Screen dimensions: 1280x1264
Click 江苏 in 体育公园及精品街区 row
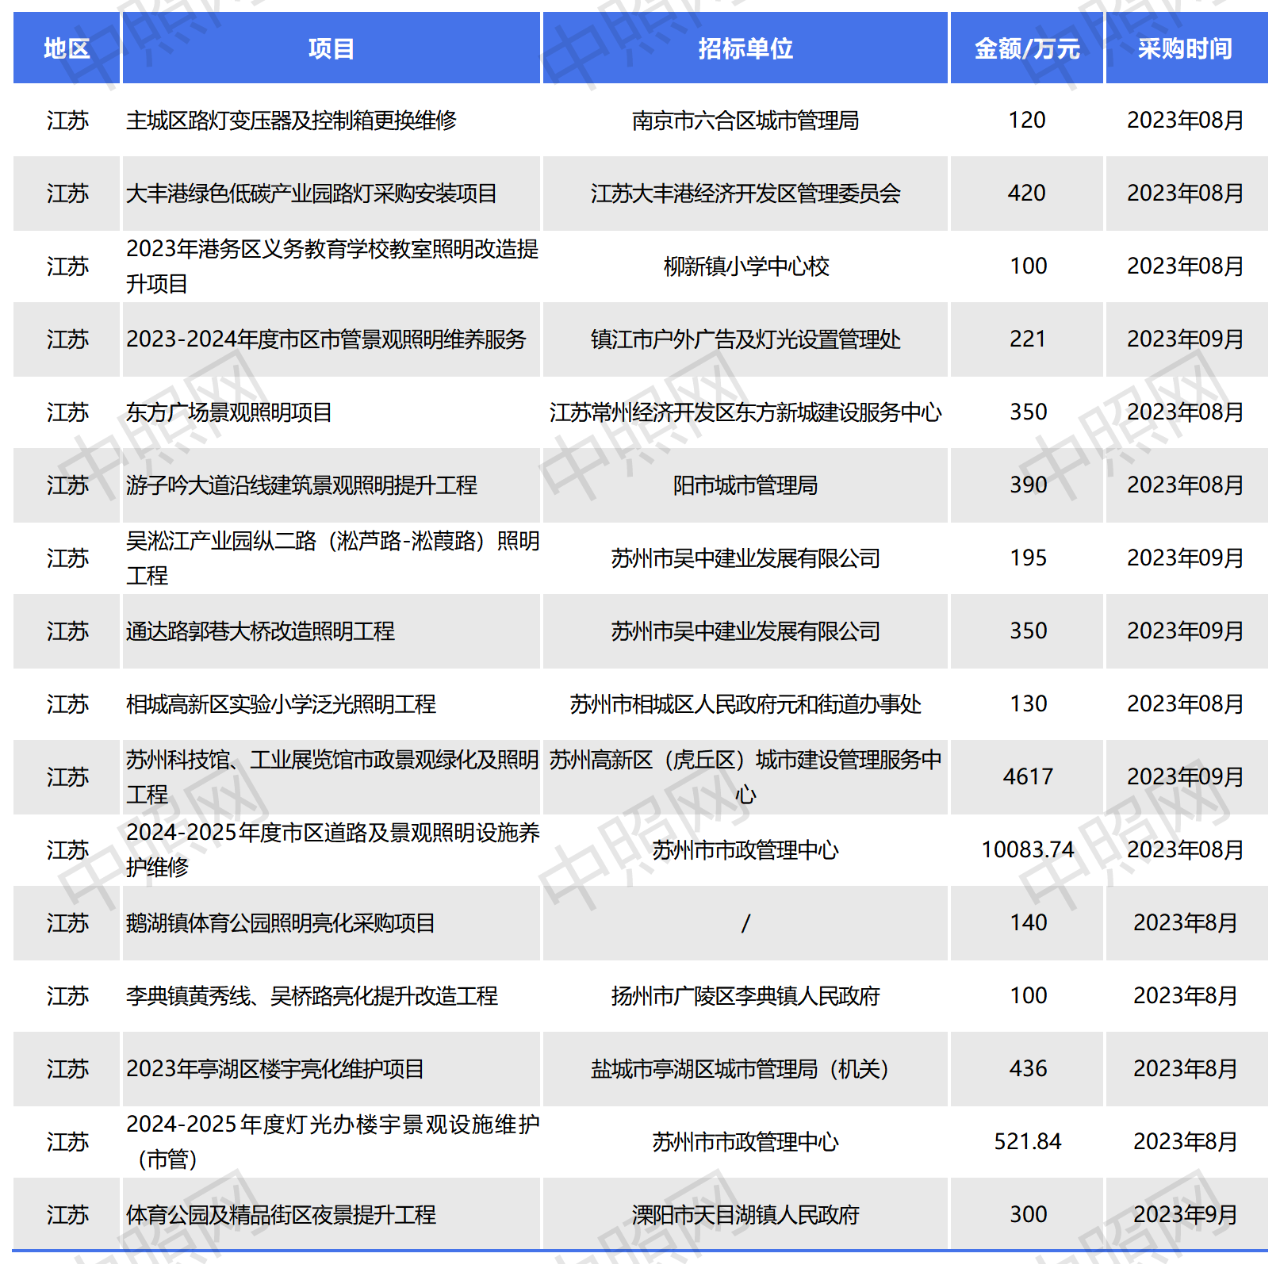pos(67,1215)
